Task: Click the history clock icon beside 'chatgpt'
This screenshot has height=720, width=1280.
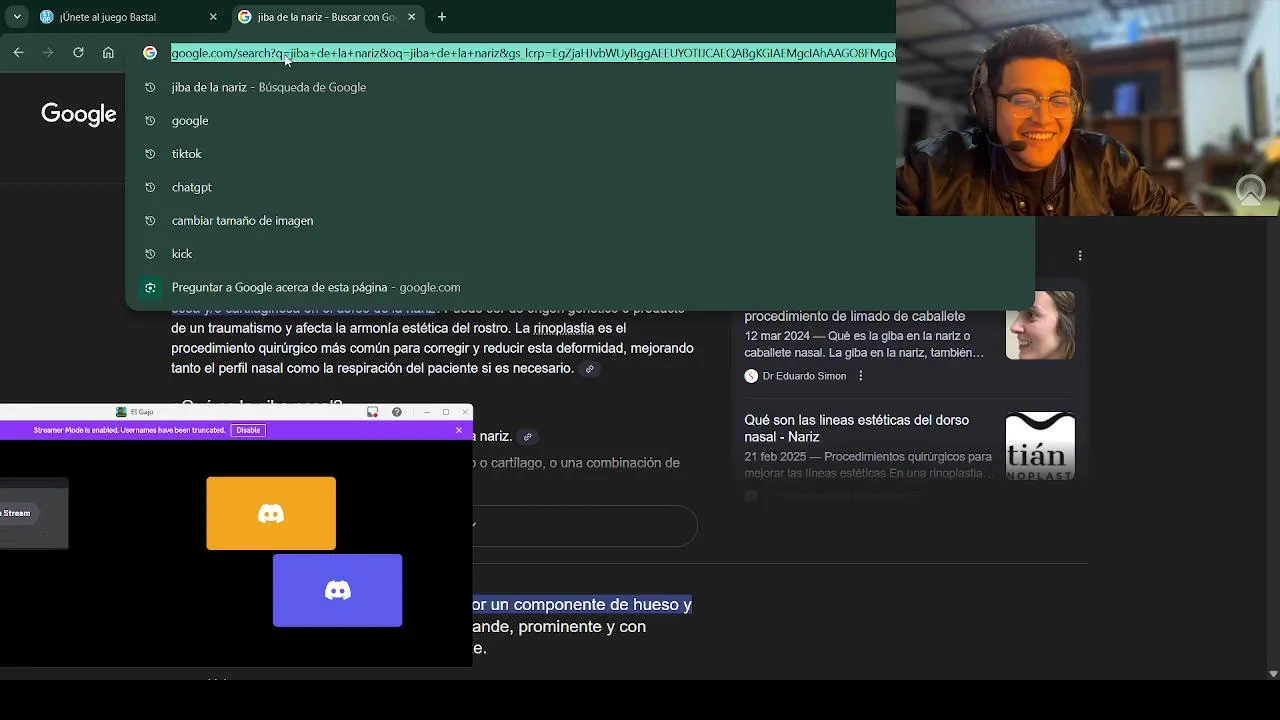Action: 150,187
